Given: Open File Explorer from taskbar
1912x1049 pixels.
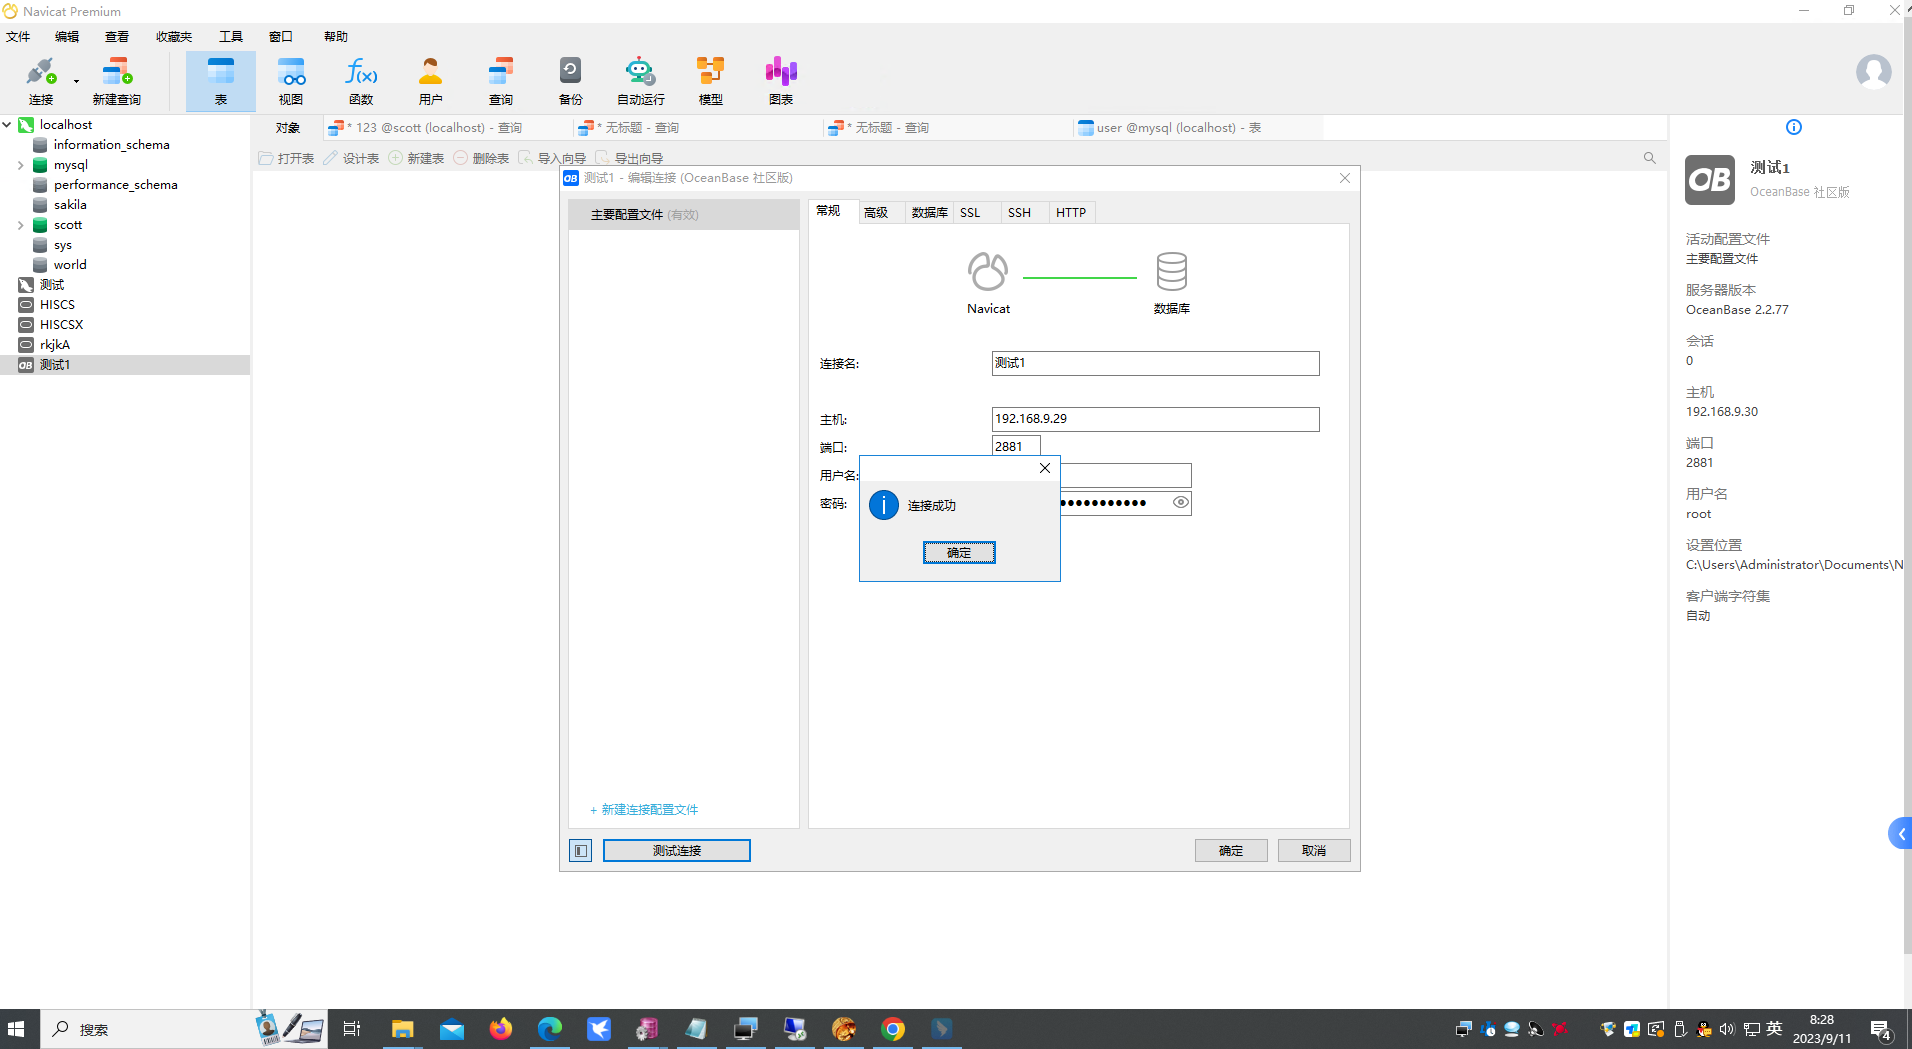Looking at the screenshot, I should tap(403, 1029).
